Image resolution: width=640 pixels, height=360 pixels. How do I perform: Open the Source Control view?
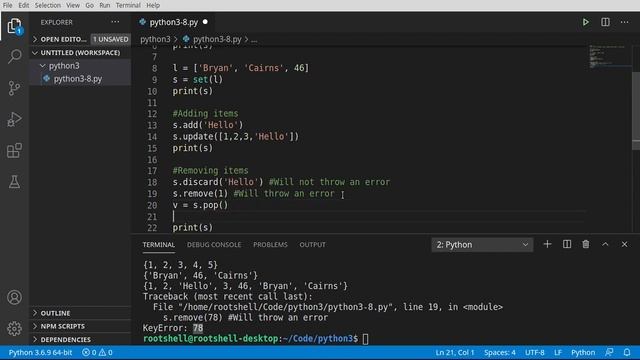pos(14,88)
